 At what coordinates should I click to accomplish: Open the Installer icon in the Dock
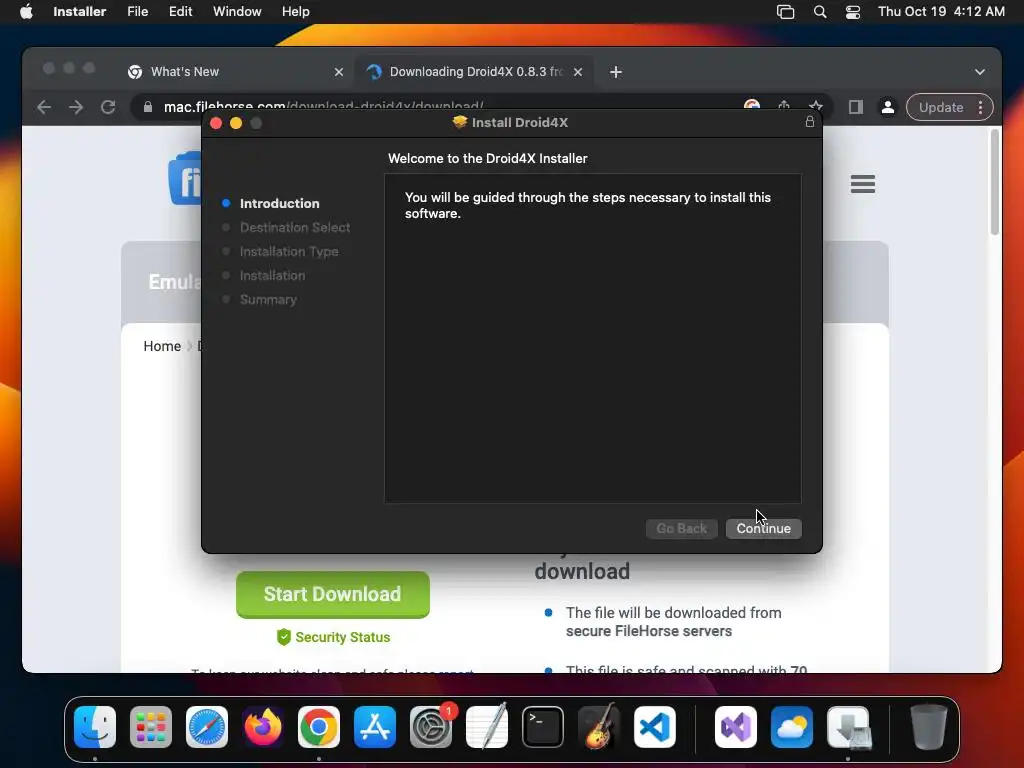pyautogui.click(x=848, y=727)
